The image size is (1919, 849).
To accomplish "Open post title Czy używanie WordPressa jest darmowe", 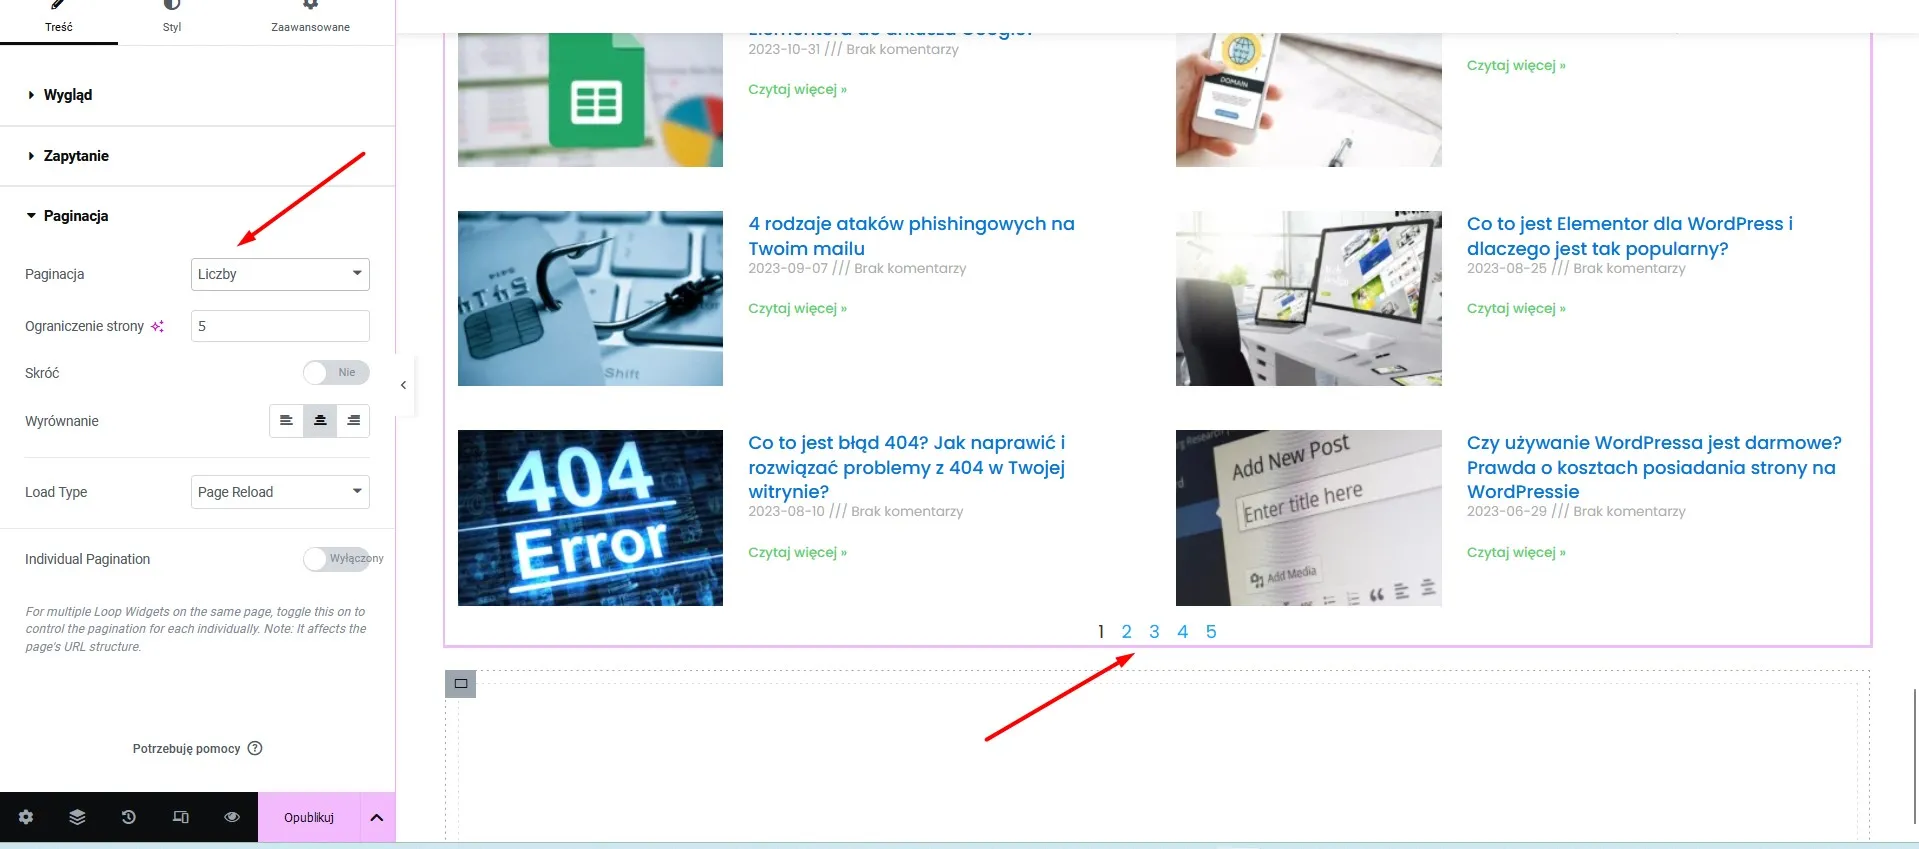I will coord(1654,467).
